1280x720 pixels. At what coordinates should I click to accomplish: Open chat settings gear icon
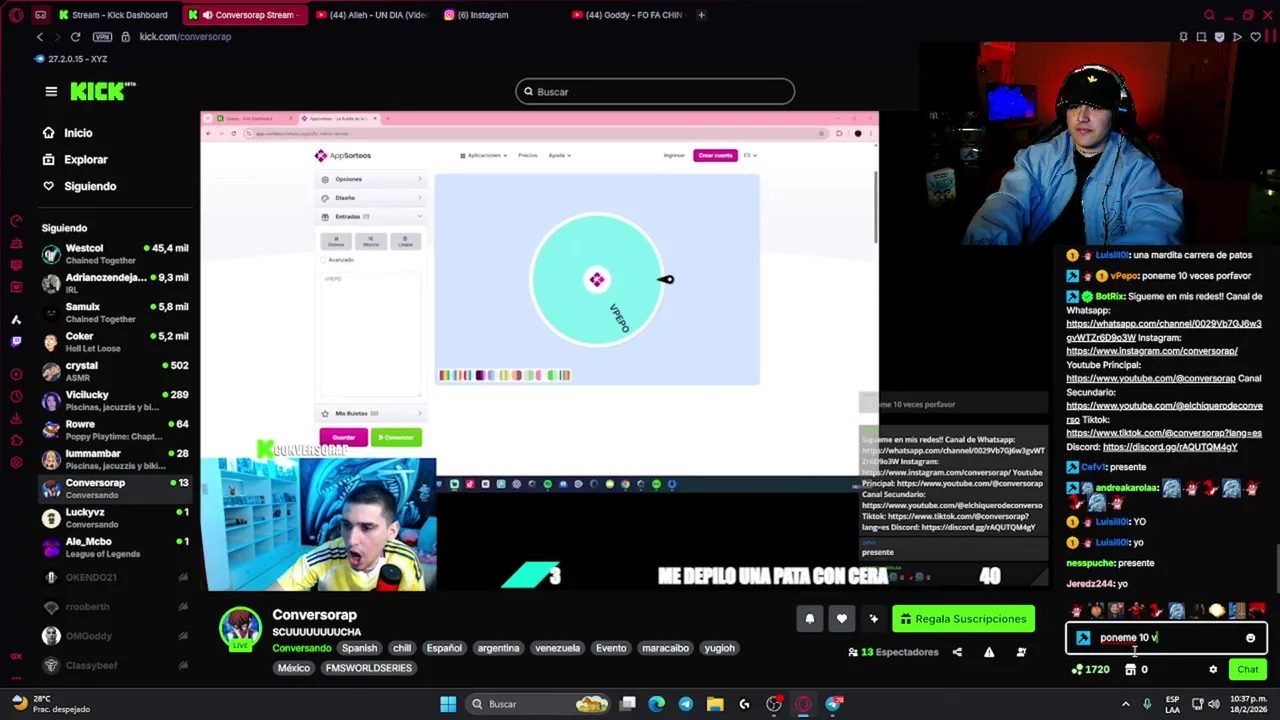click(1213, 670)
